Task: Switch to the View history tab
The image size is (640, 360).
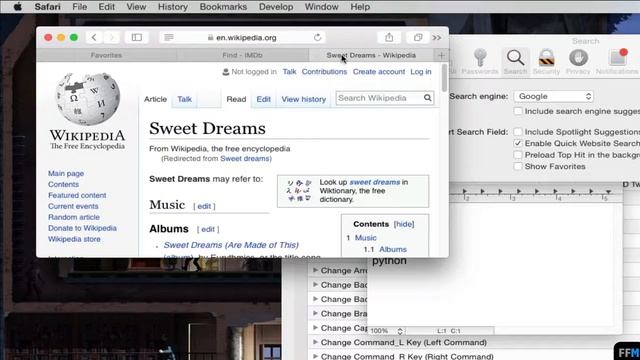Action: coord(304,99)
